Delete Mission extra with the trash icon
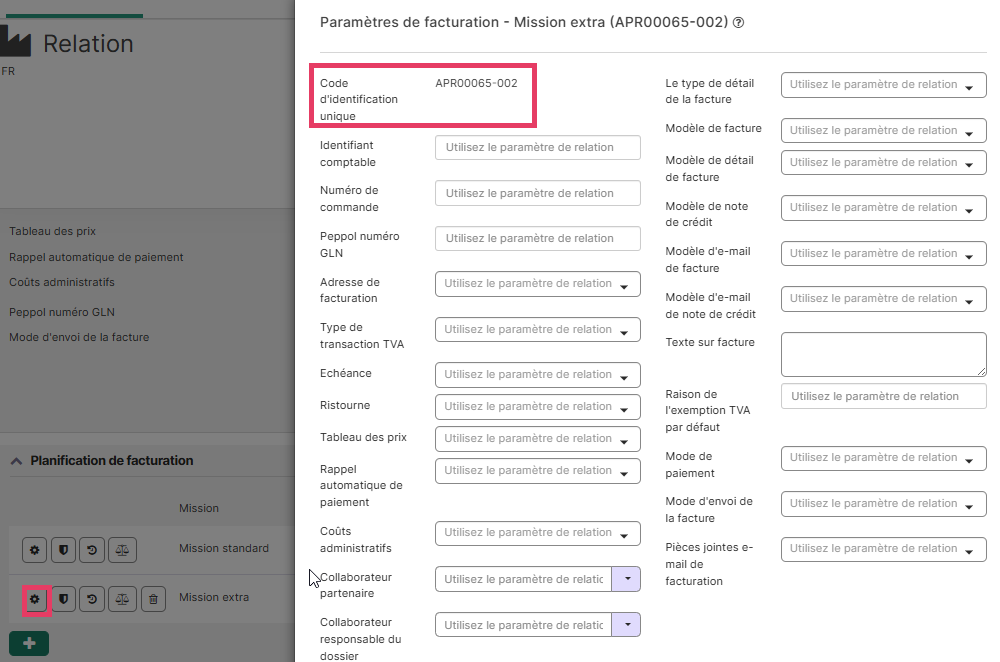1000x662 pixels. (x=153, y=599)
